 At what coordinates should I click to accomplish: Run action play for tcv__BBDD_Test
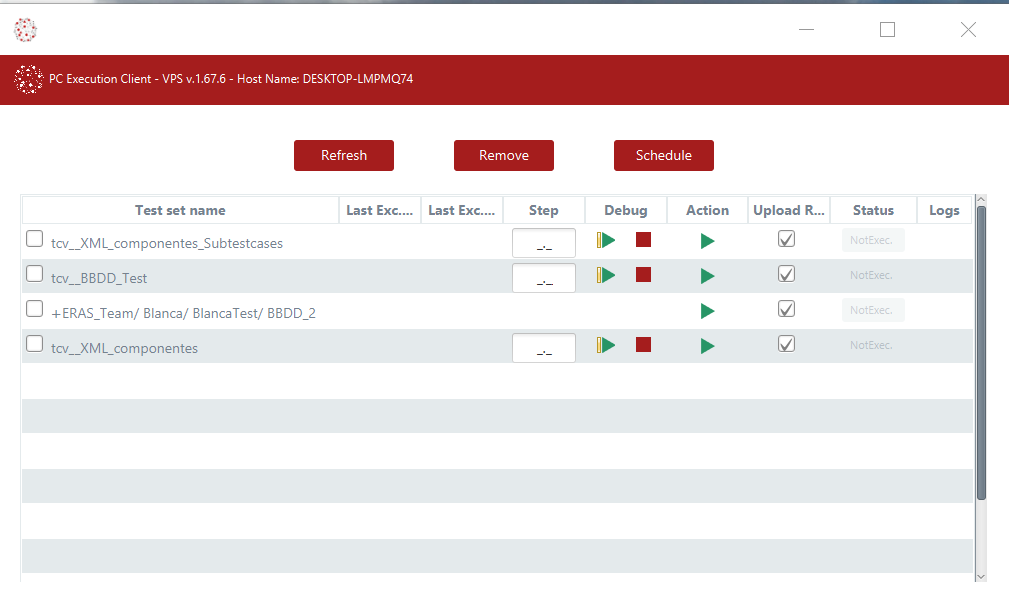(708, 276)
